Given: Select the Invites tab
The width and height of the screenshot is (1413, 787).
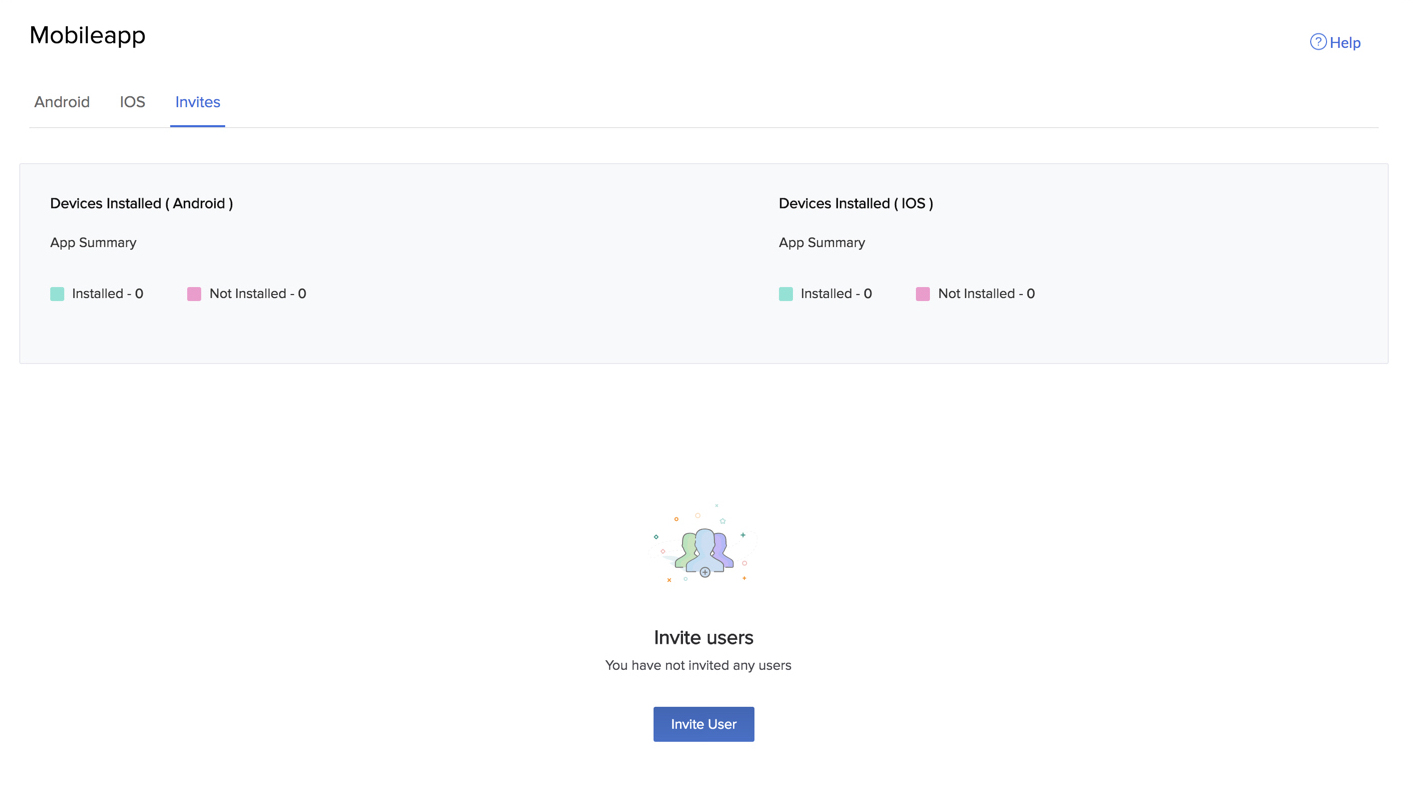Looking at the screenshot, I should 197,102.
